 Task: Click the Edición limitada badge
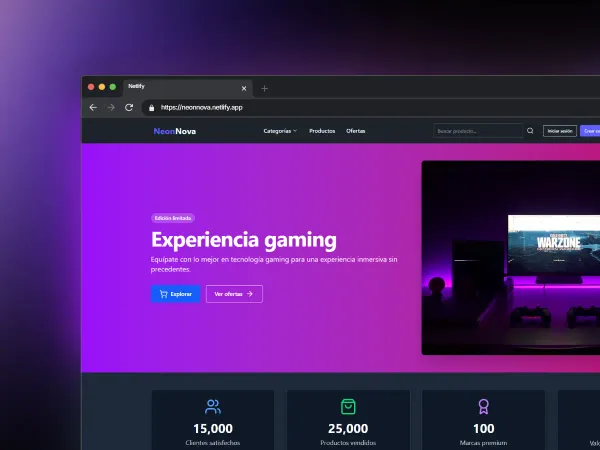[173, 218]
